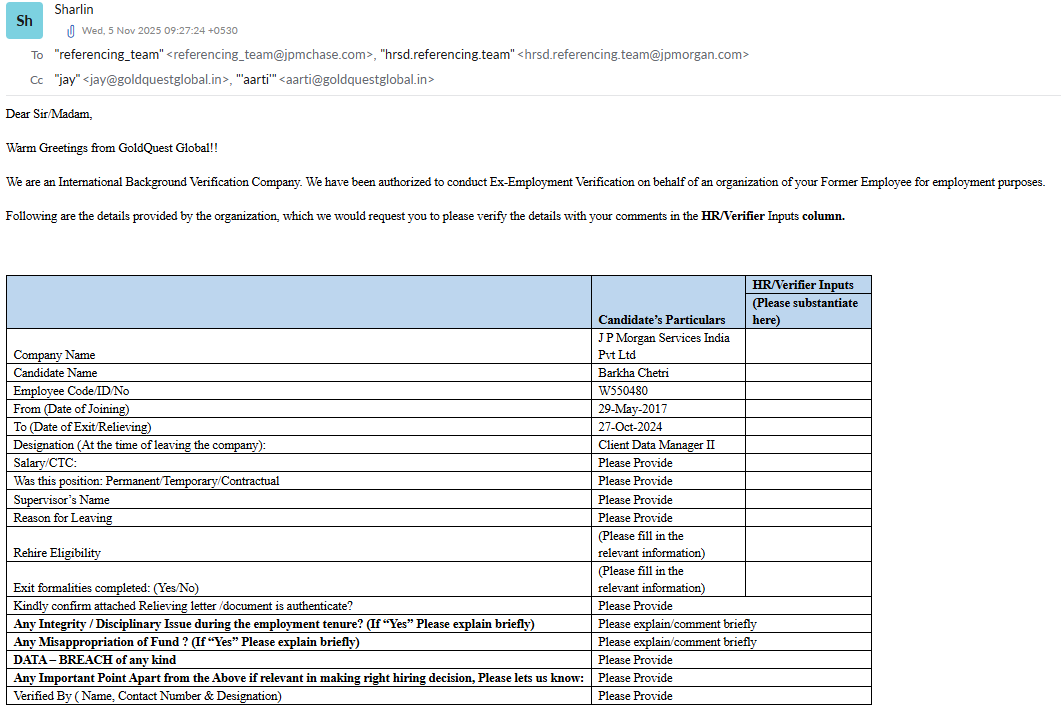Select recipient referencing_team@jpmchase.com
Viewport: 1061px width, 713px height.
click(270, 55)
